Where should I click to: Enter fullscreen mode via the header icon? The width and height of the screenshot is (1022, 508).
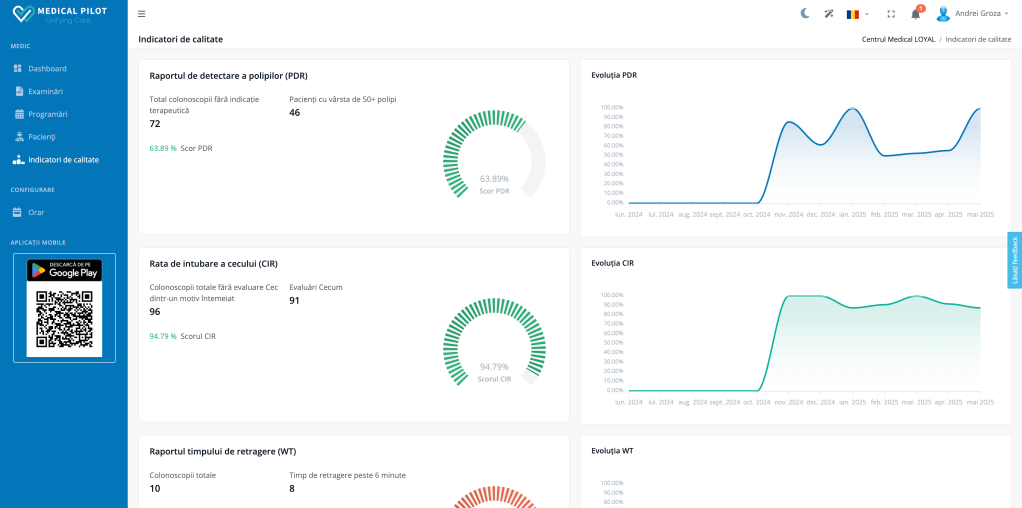891,14
